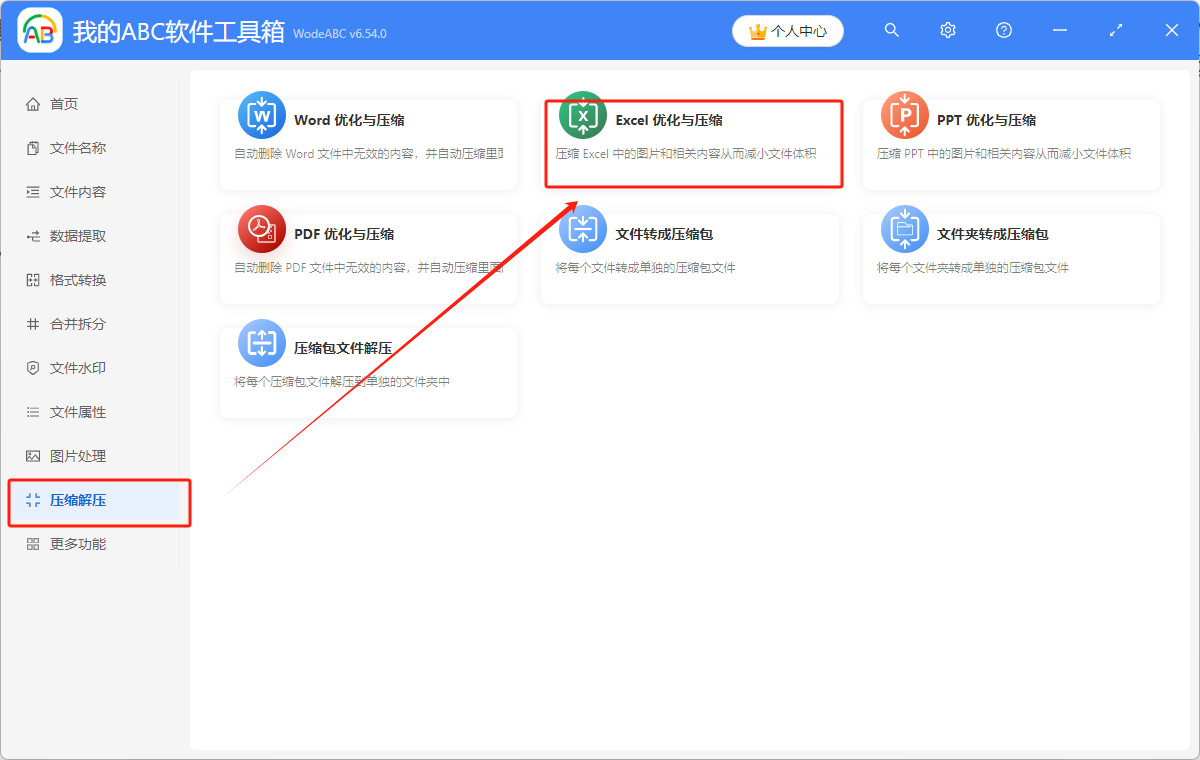Click description 将每个文件转成单独的压缩包文件

point(646,268)
